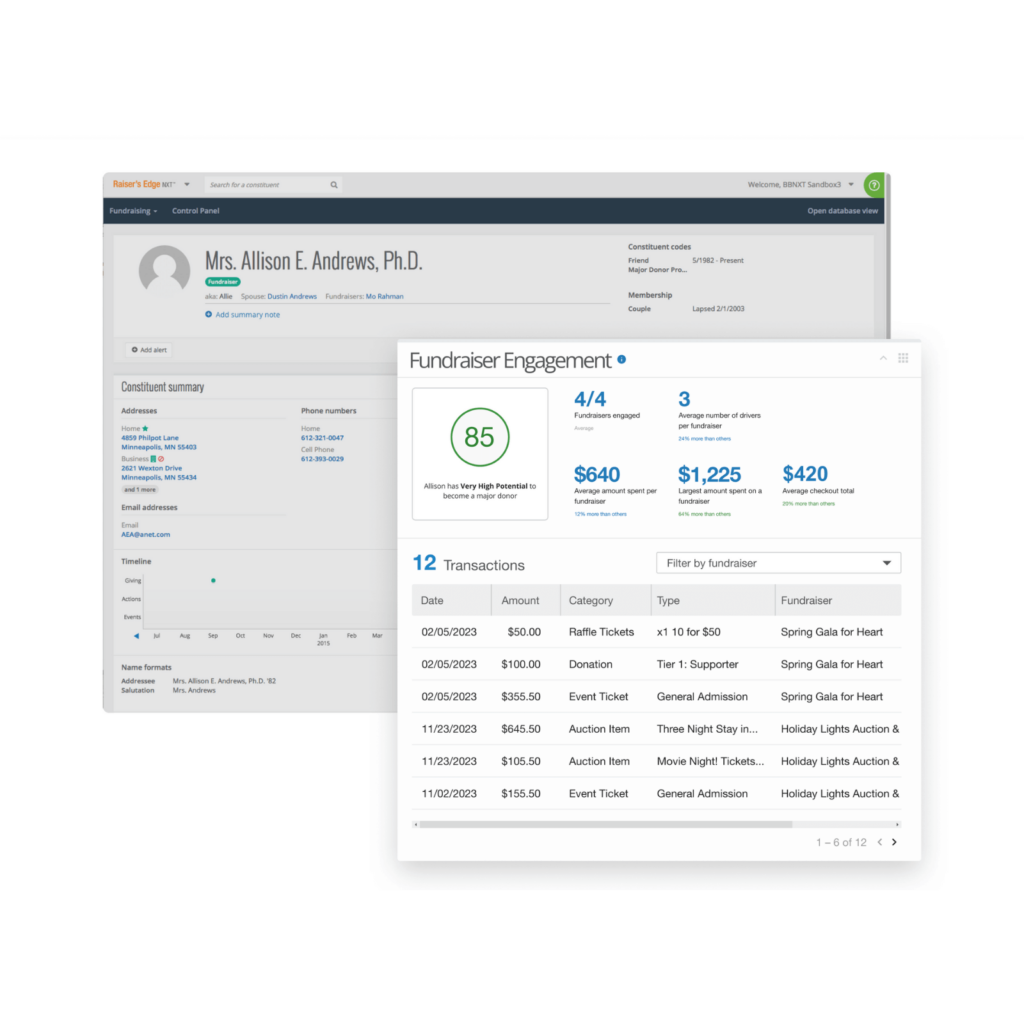The width and height of the screenshot is (1024, 1024).
Task: Click the red no-mail icon by Business
Action: pyautogui.click(x=161, y=458)
